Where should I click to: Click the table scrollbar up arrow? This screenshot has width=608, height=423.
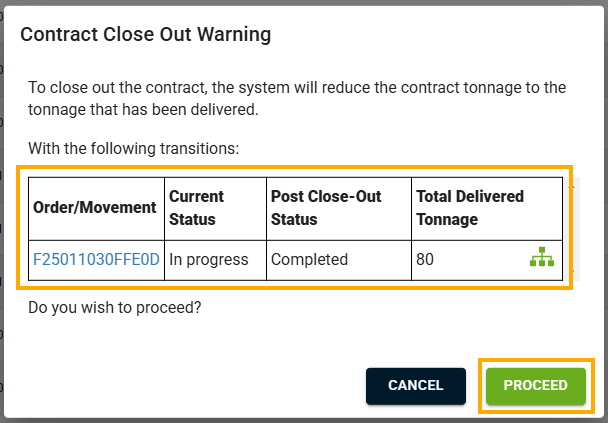tap(572, 187)
